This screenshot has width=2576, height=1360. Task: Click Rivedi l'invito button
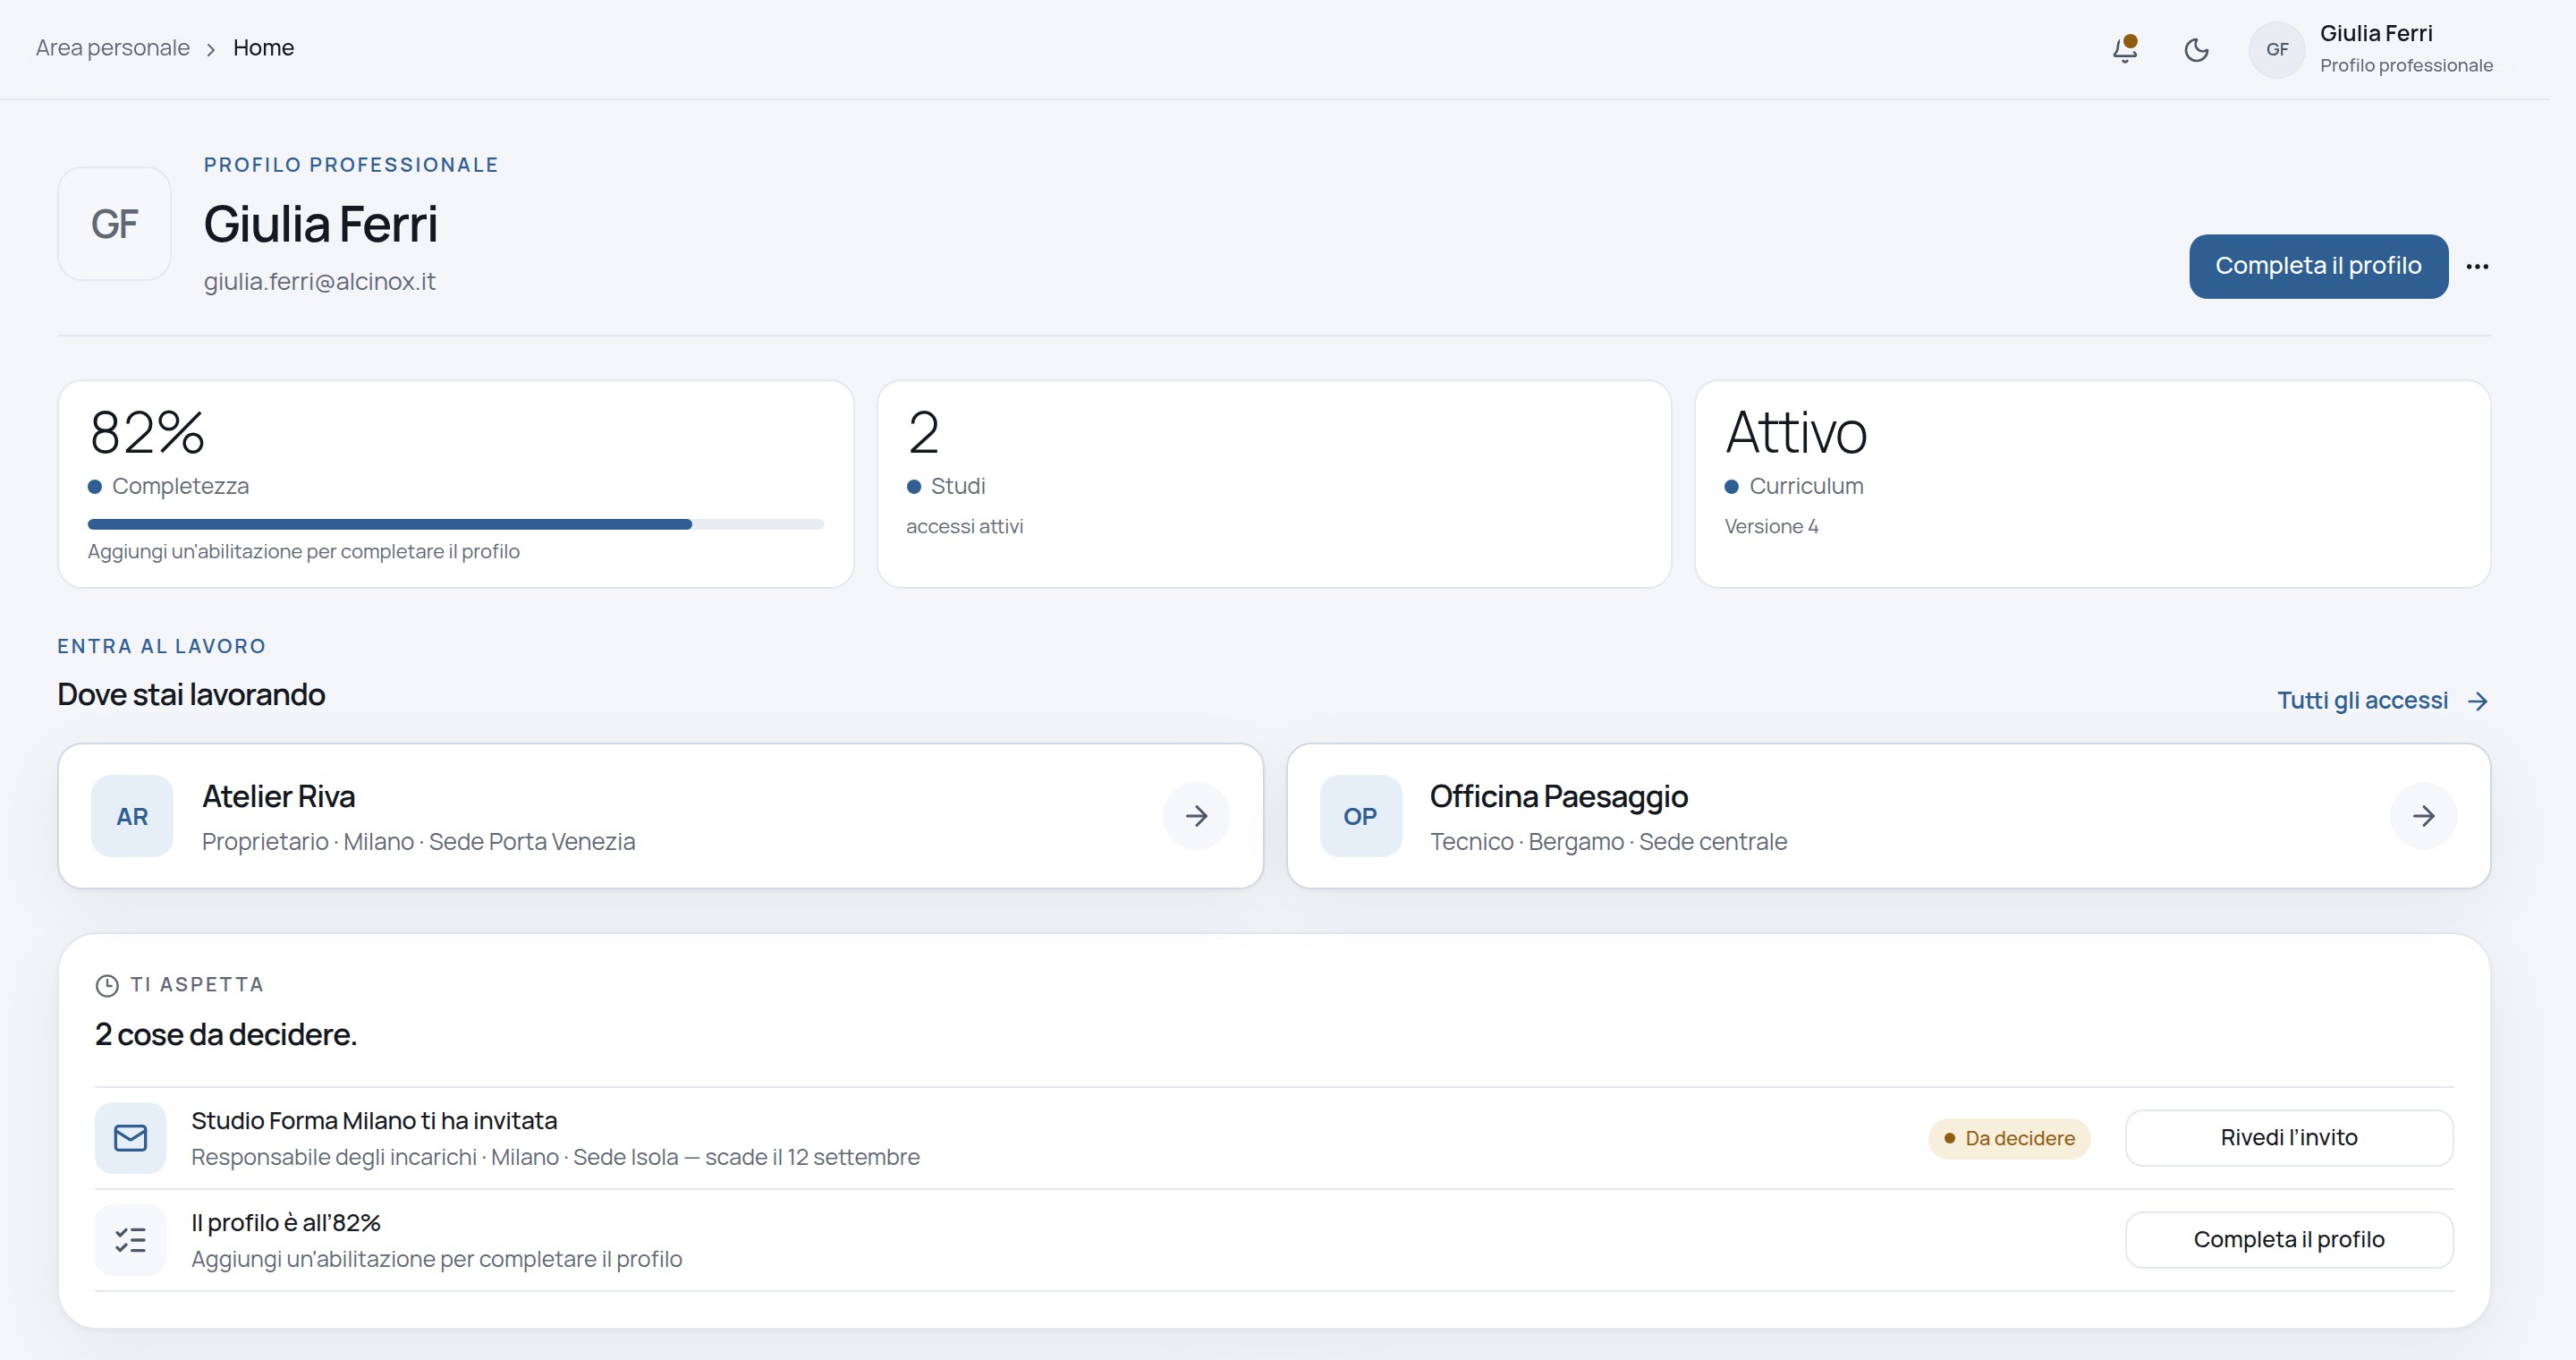(2289, 1138)
